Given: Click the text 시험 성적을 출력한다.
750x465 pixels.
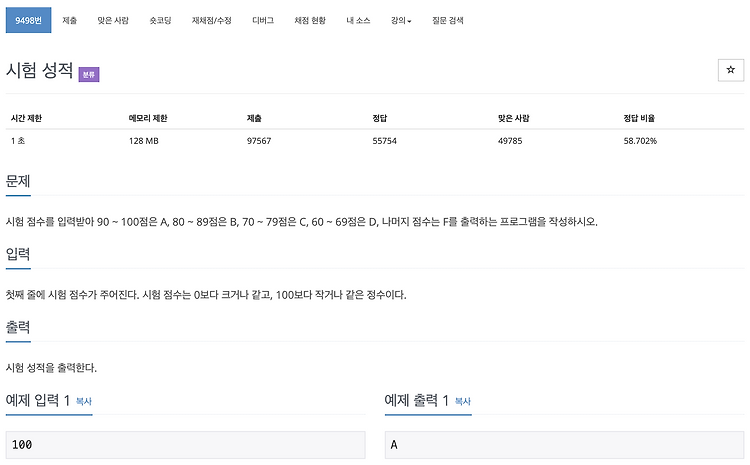Looking at the screenshot, I should coord(51,367).
